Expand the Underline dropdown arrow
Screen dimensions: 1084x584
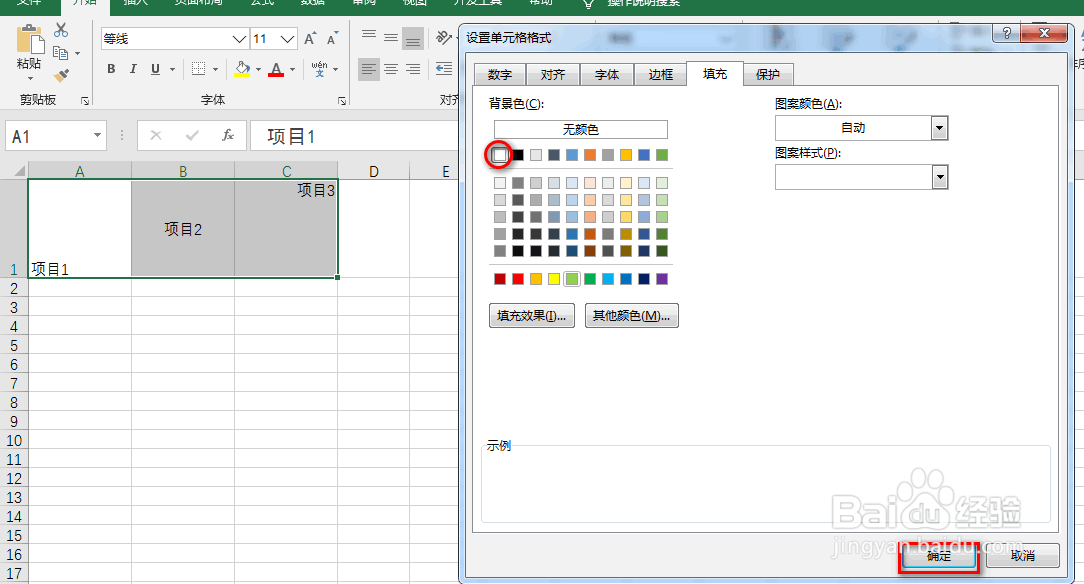click(172, 69)
